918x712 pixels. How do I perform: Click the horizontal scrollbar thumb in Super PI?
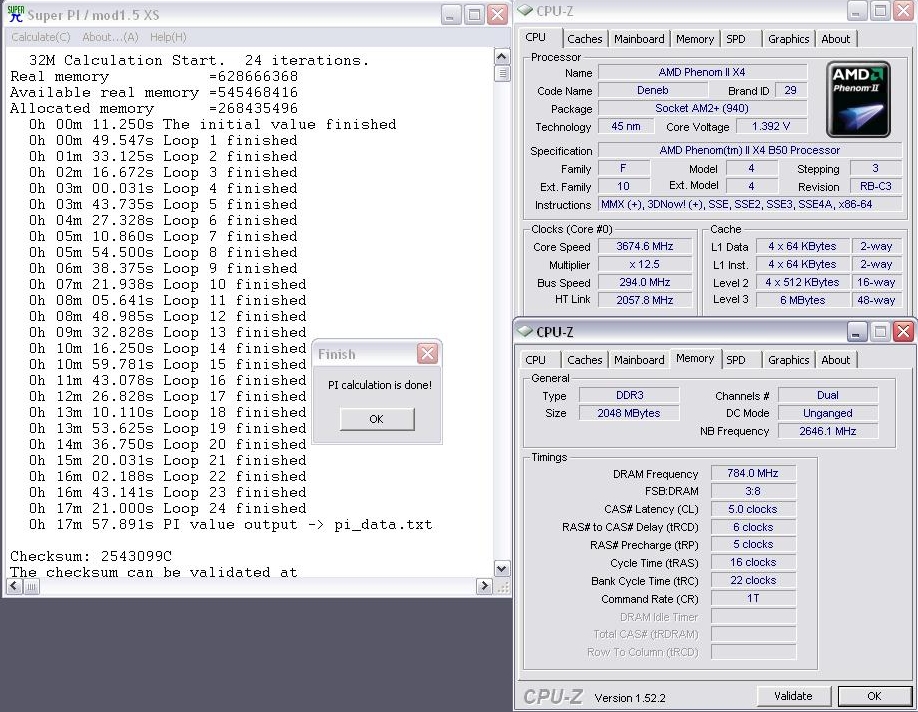(32, 586)
